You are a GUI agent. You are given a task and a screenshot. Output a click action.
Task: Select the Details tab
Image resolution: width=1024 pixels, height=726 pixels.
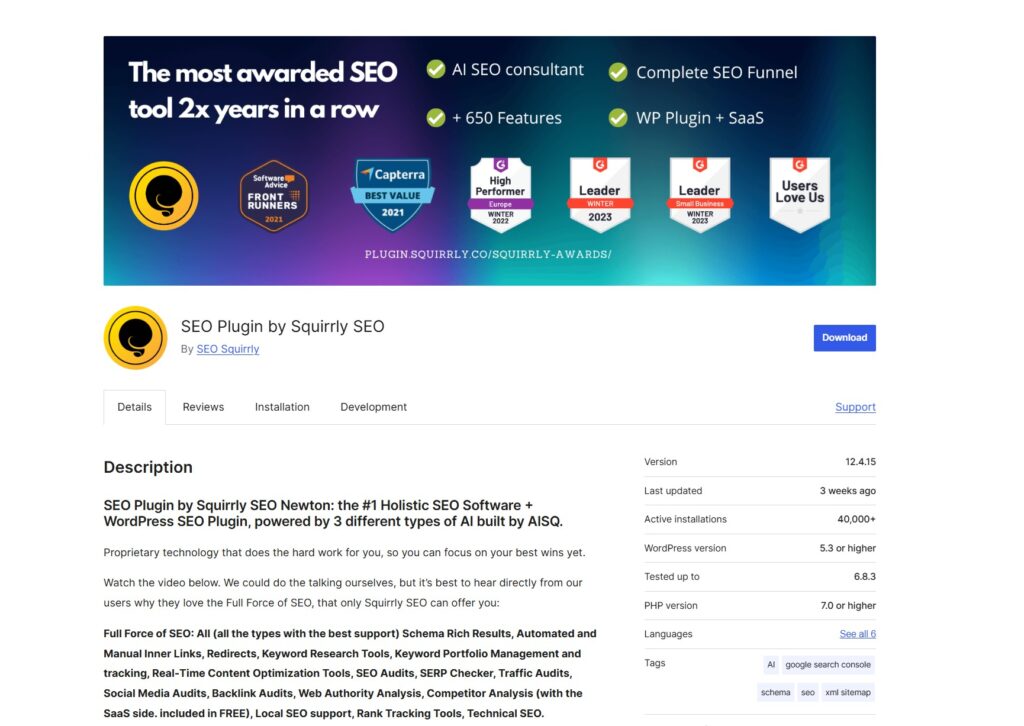click(x=134, y=407)
